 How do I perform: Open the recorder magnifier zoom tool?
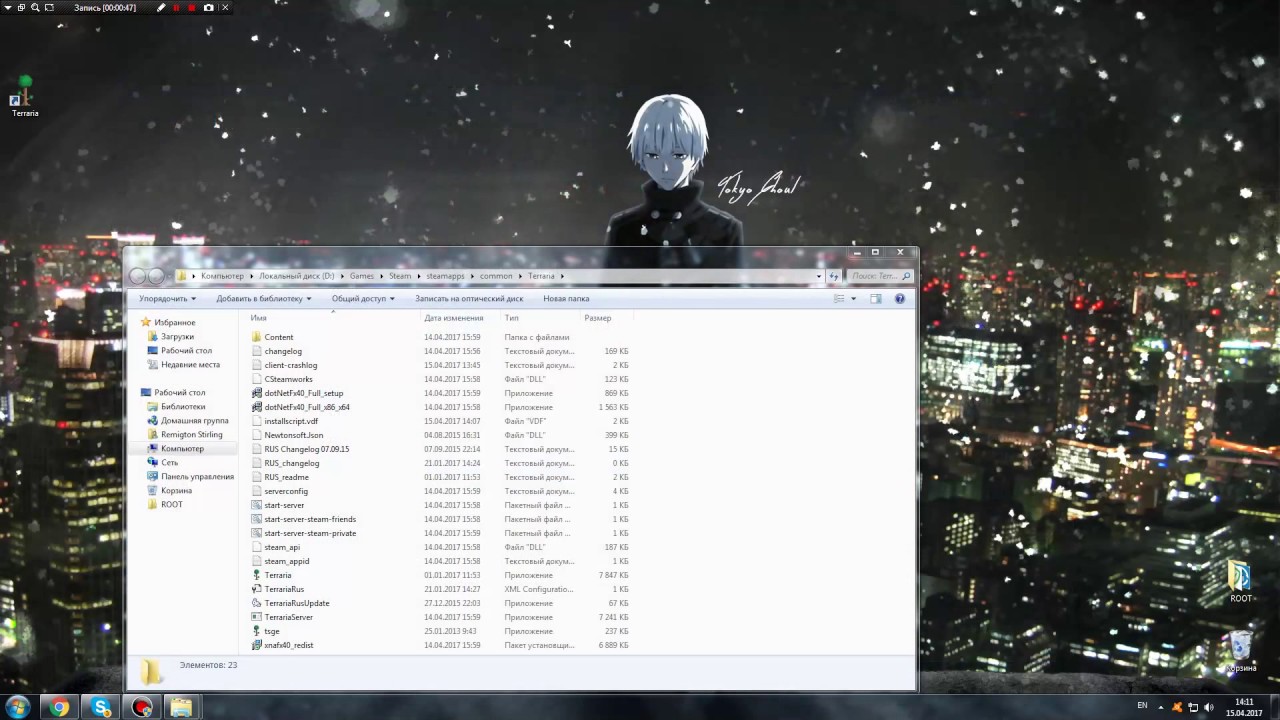[35, 7]
